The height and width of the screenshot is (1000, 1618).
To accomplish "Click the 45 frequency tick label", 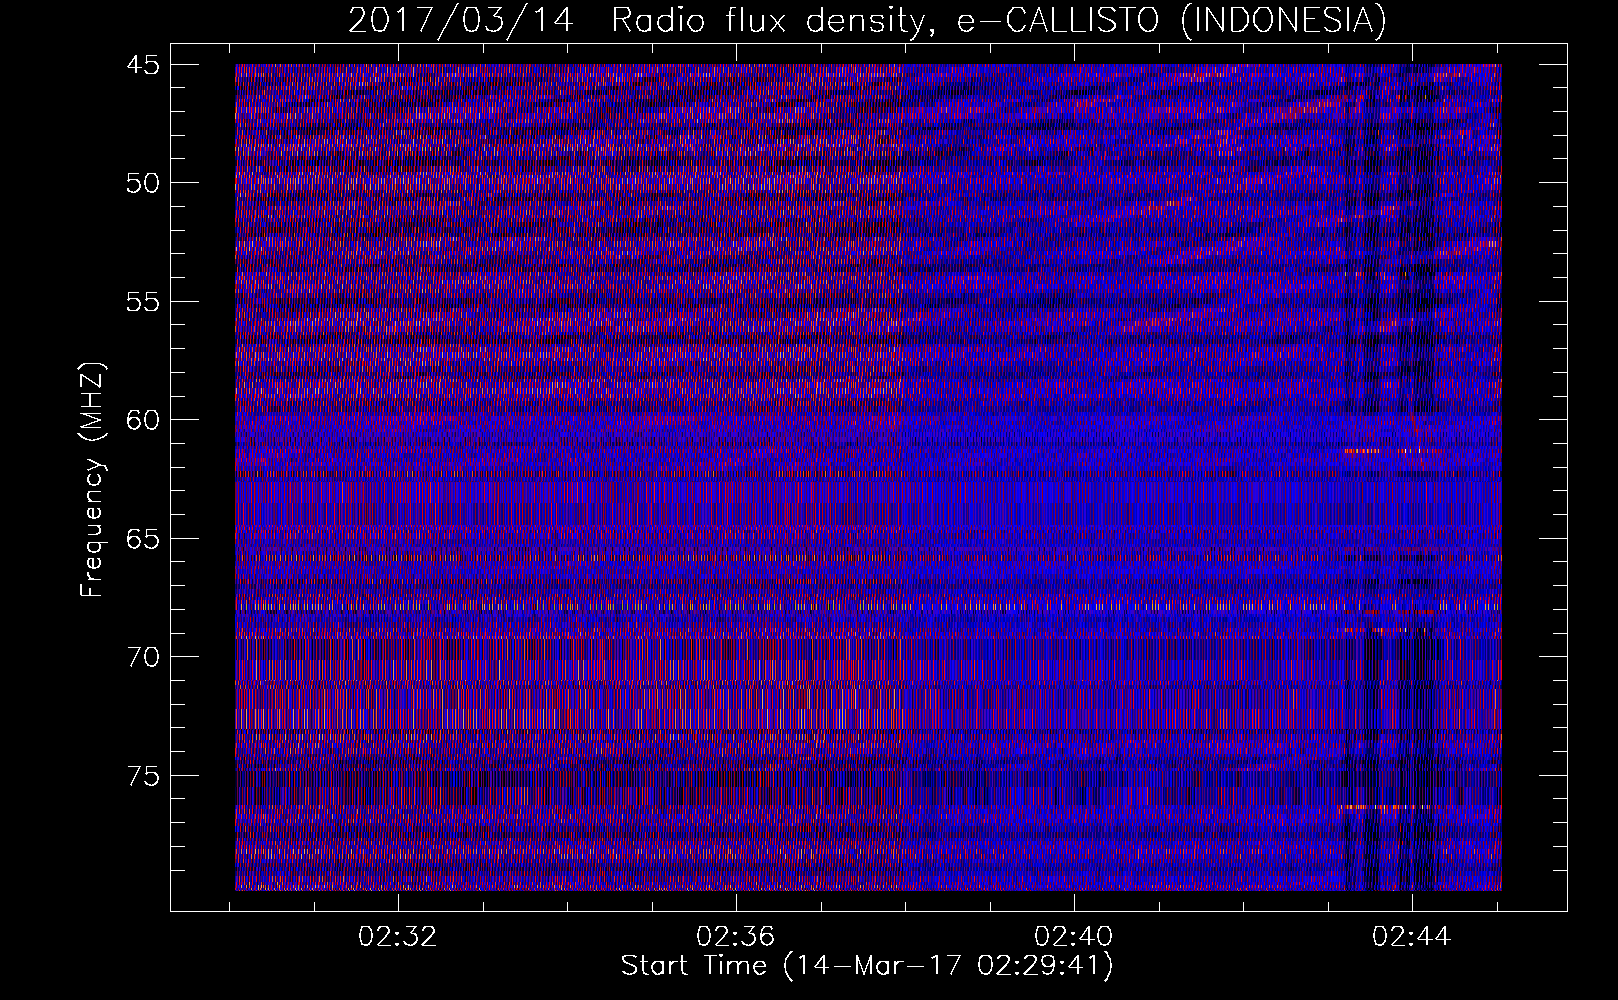I will 142,65.
